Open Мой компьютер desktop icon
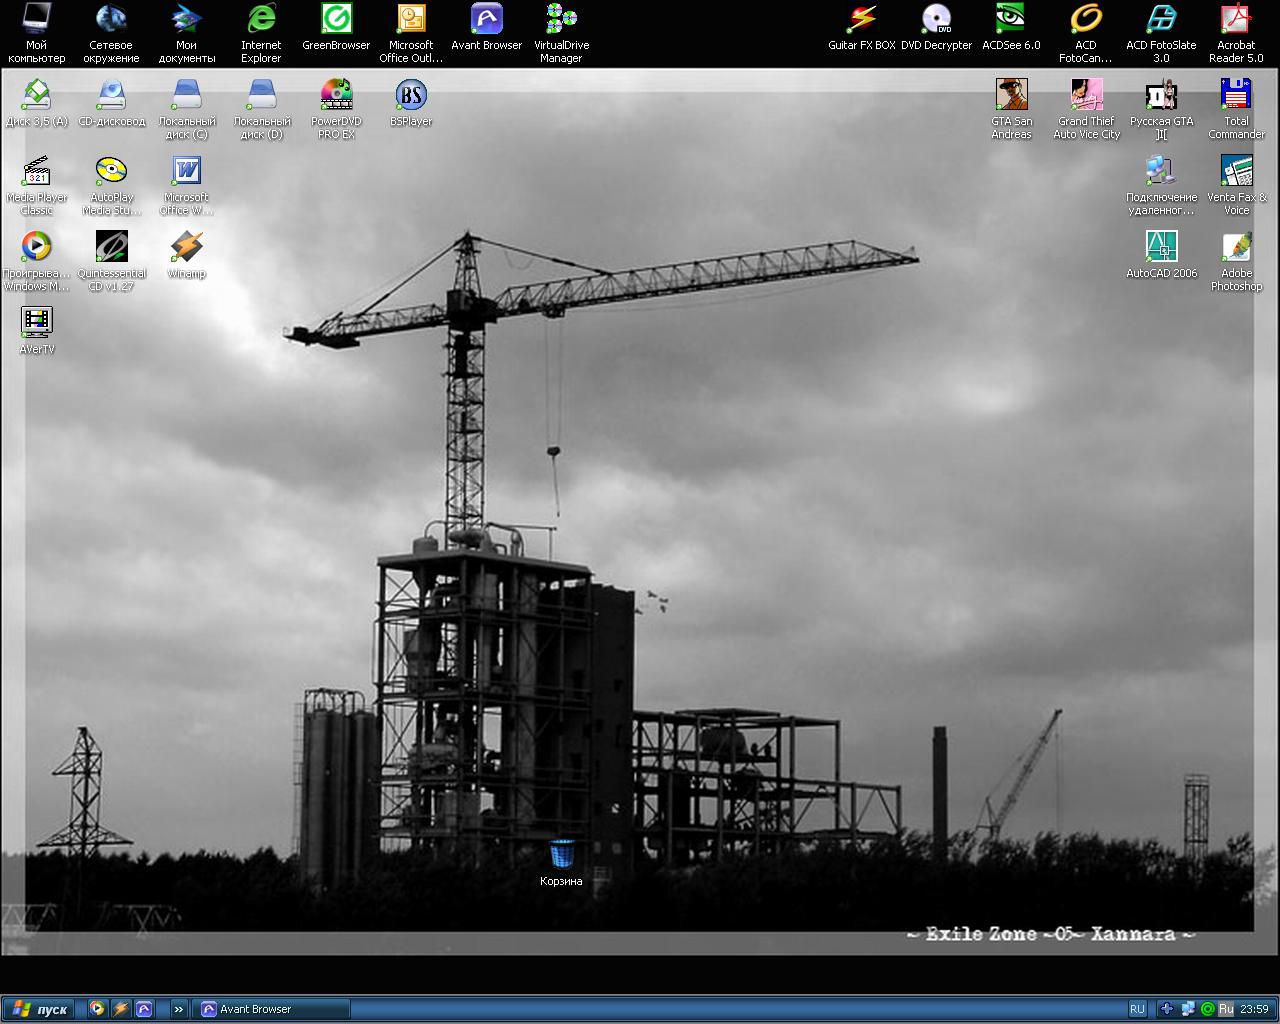The width and height of the screenshot is (1280, 1024). 37,20
